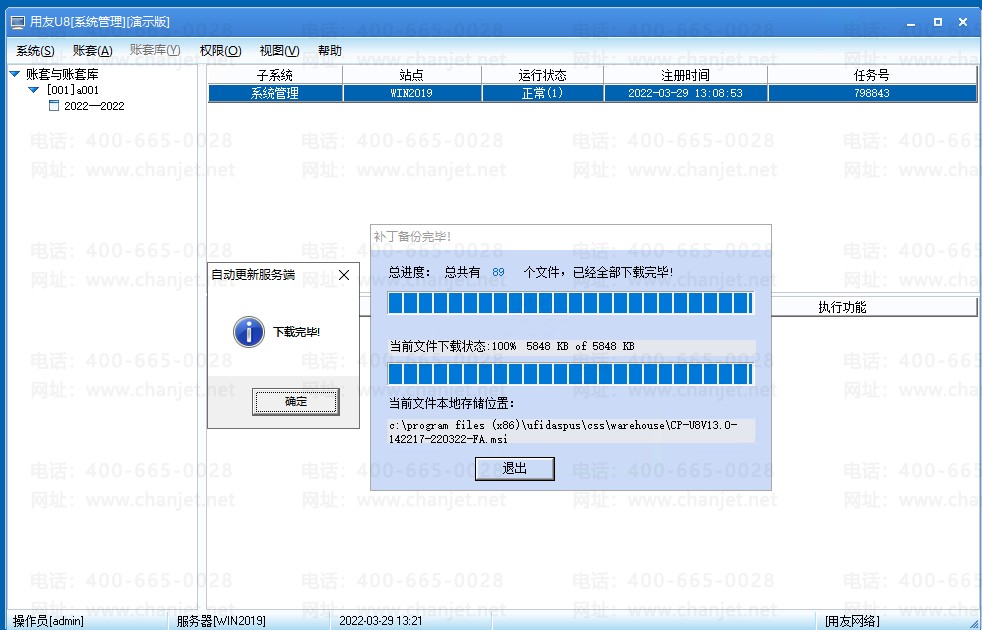Click the 当前文件本地存储位置 label

[x=452, y=403]
